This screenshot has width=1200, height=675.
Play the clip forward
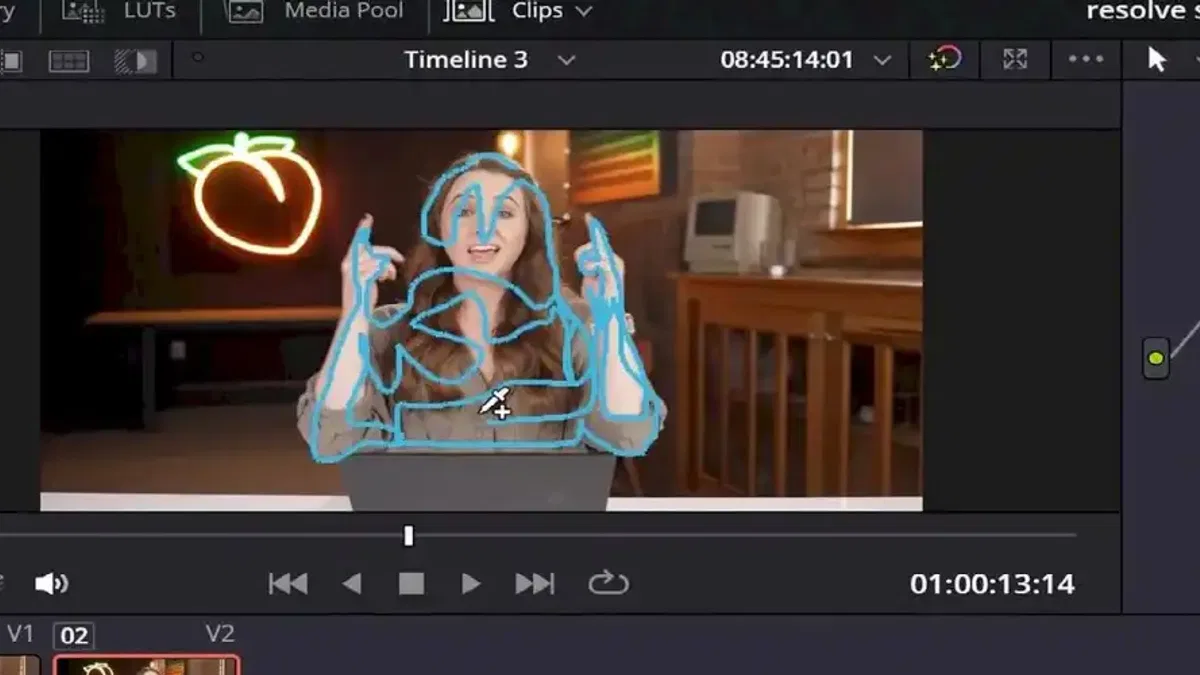pyautogui.click(x=471, y=583)
